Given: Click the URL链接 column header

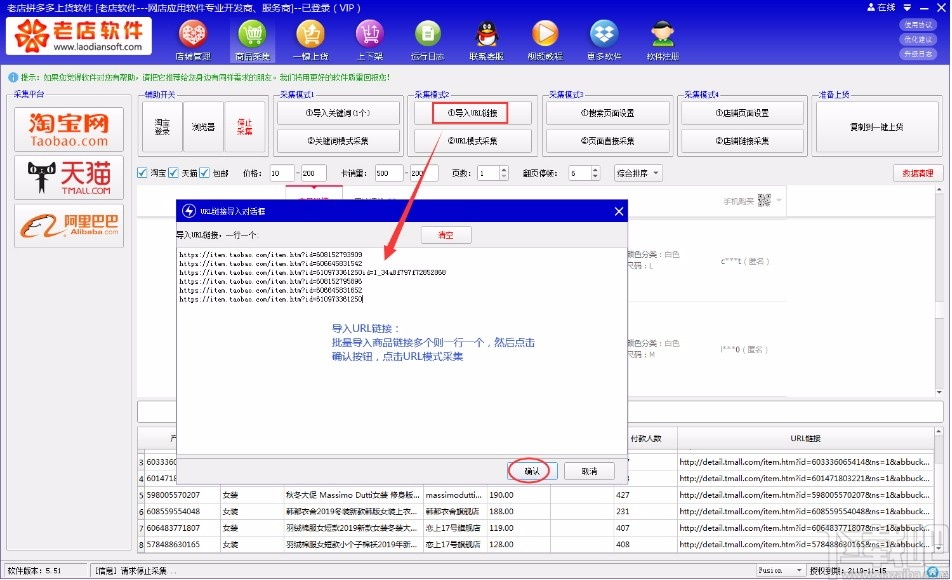Looking at the screenshot, I should pos(805,438).
